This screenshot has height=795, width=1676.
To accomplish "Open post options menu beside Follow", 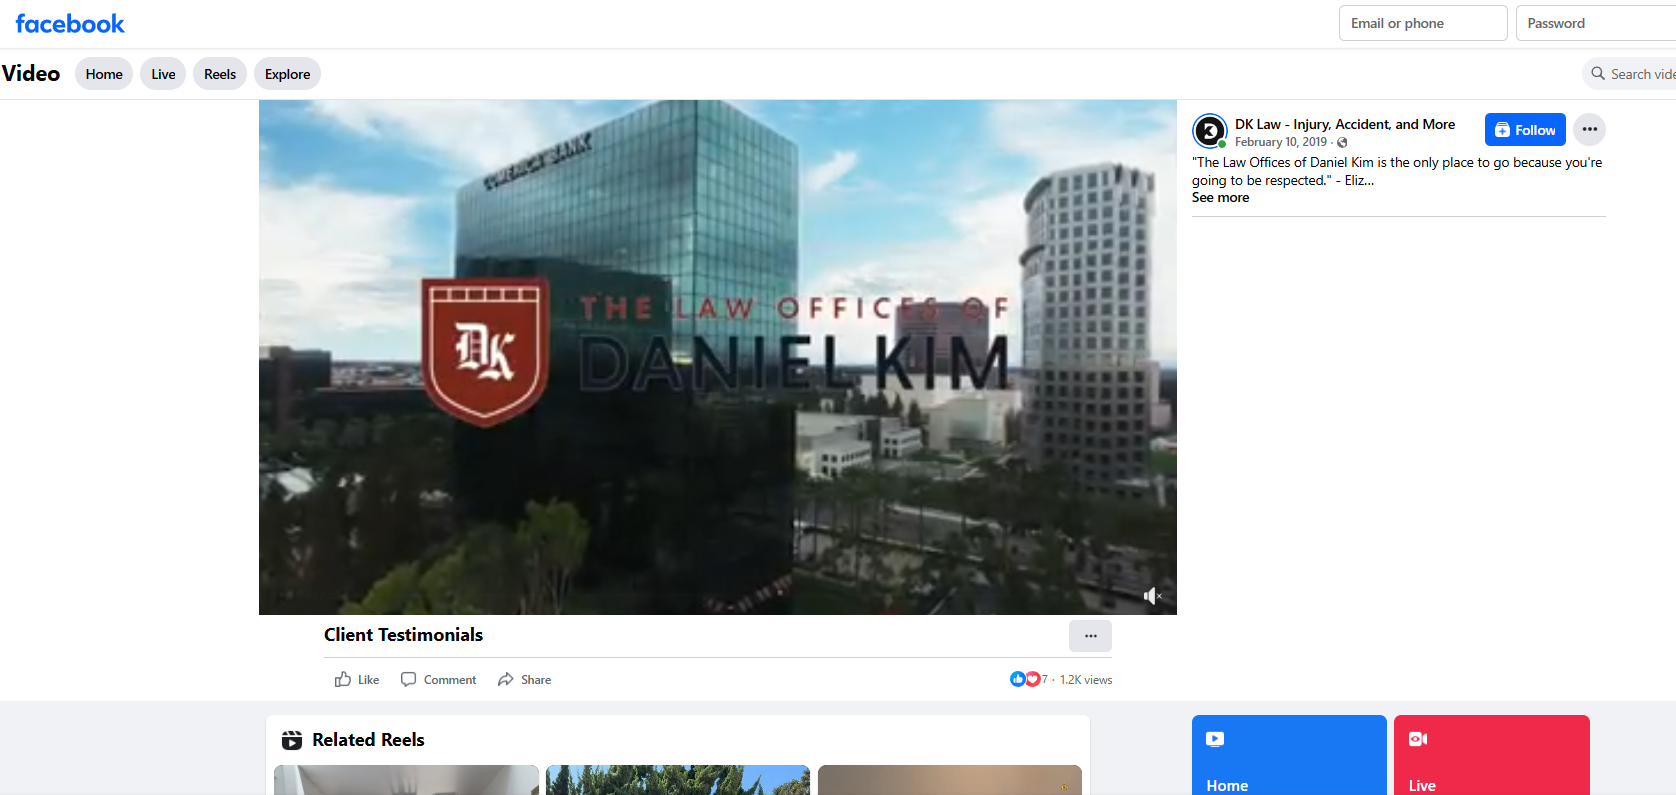I will [1589, 130].
